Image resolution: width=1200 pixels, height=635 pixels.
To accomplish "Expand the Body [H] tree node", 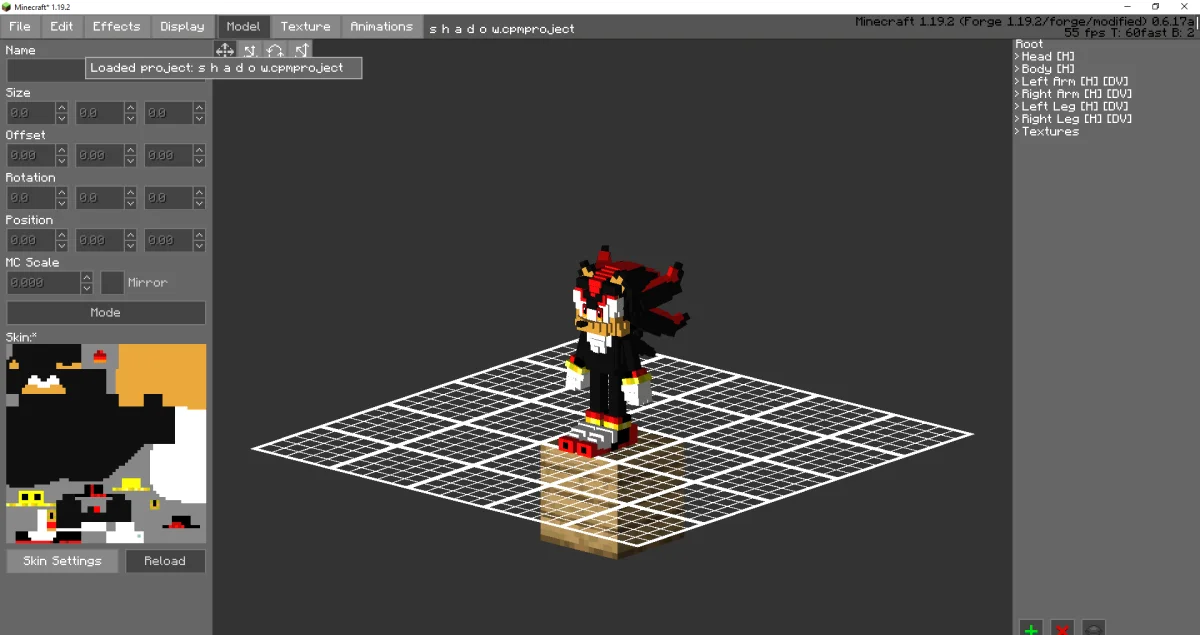I will 1017,69.
